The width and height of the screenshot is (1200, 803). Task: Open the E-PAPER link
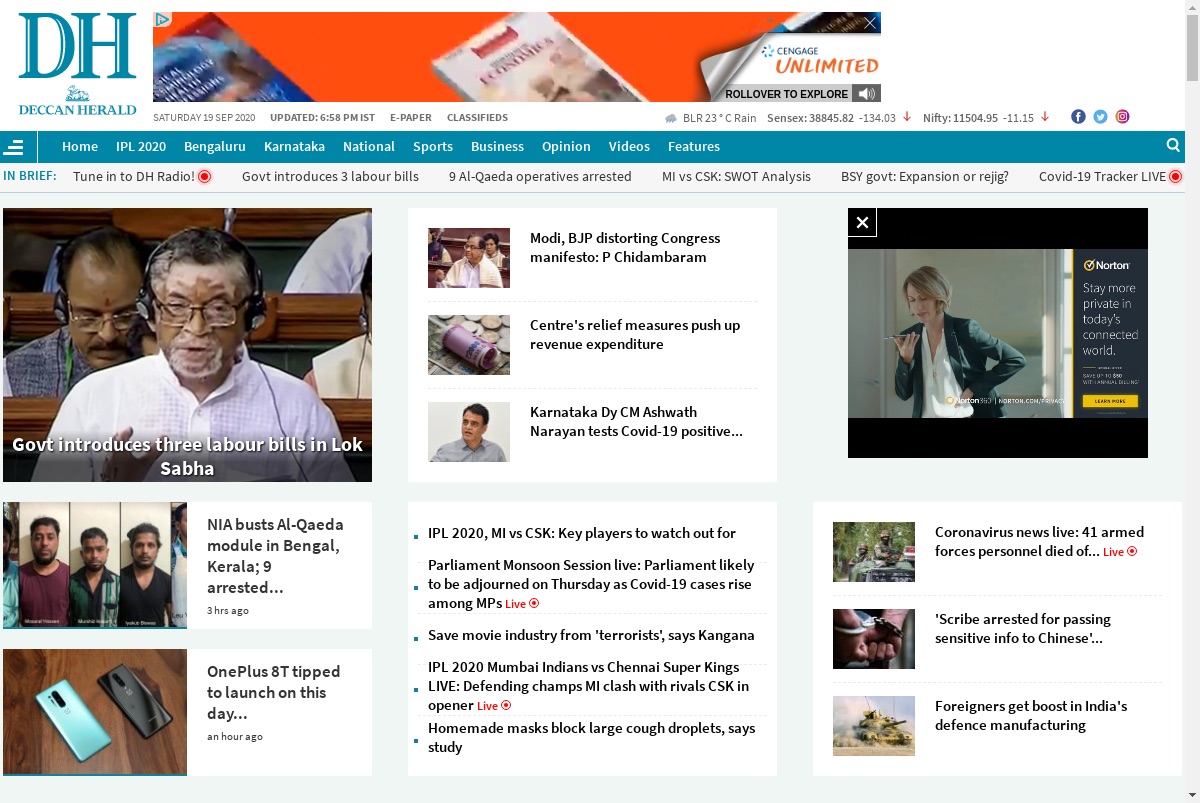click(411, 118)
